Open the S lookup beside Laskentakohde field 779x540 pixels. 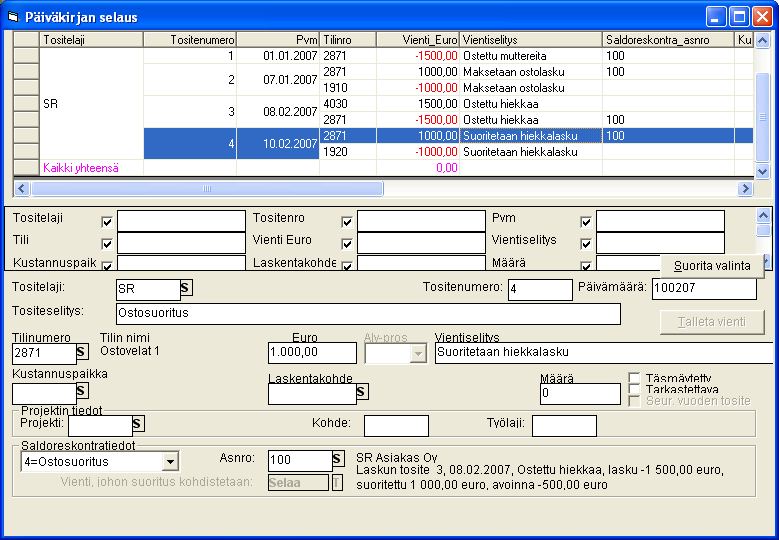(362, 391)
